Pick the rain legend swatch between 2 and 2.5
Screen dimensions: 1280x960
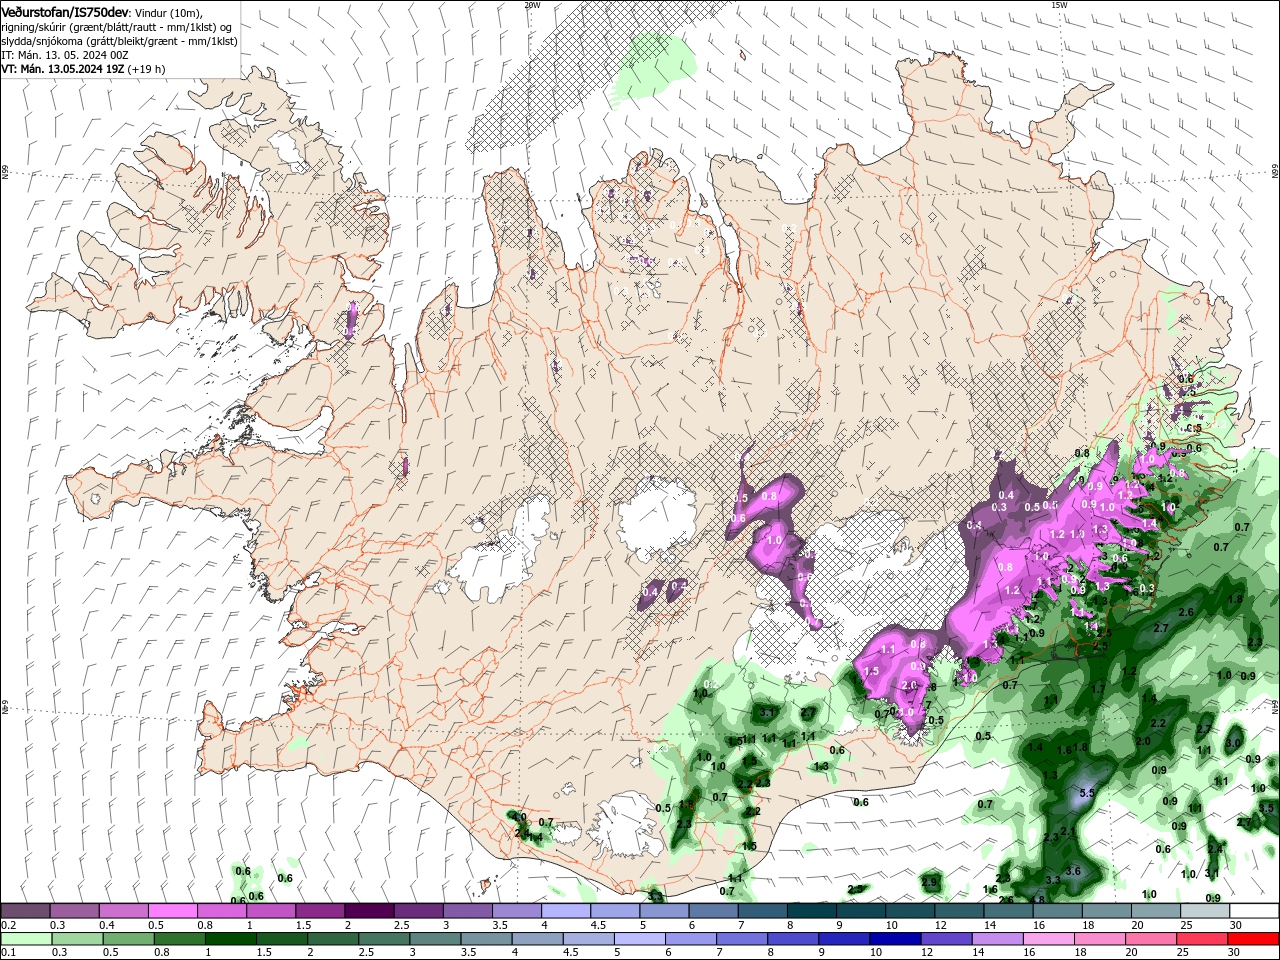[x=333, y=939]
